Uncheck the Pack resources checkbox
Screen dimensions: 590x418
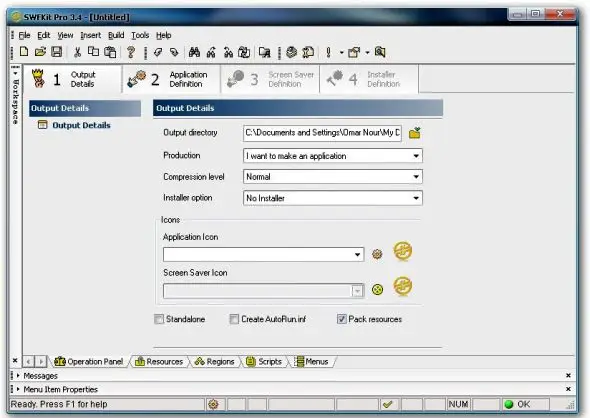tap(342, 319)
